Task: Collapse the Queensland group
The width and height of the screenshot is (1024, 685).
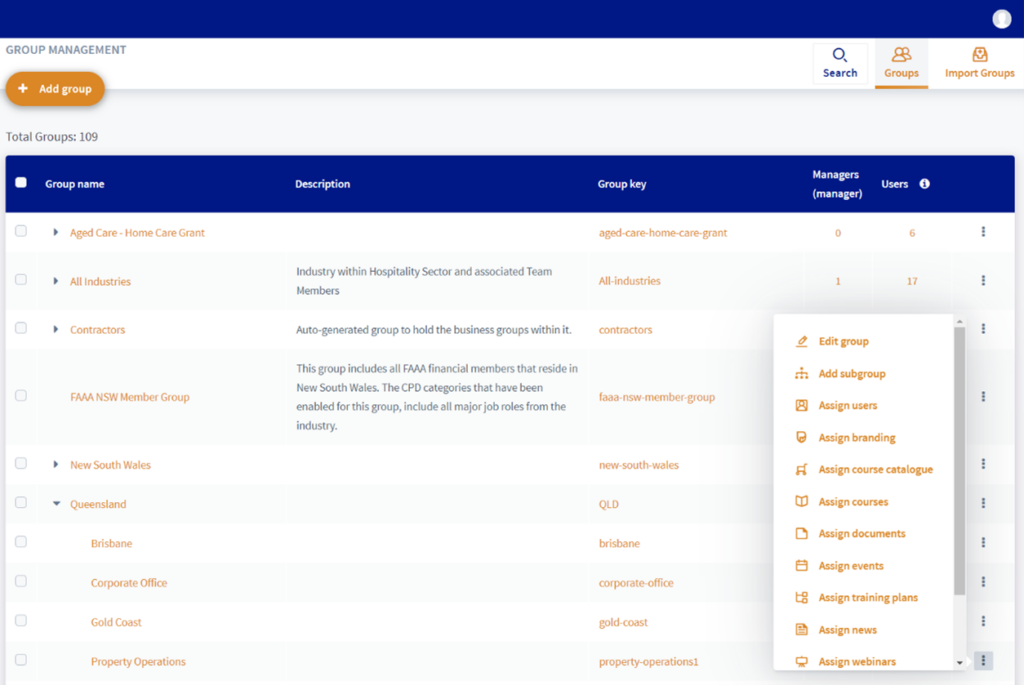Action: click(x=56, y=504)
